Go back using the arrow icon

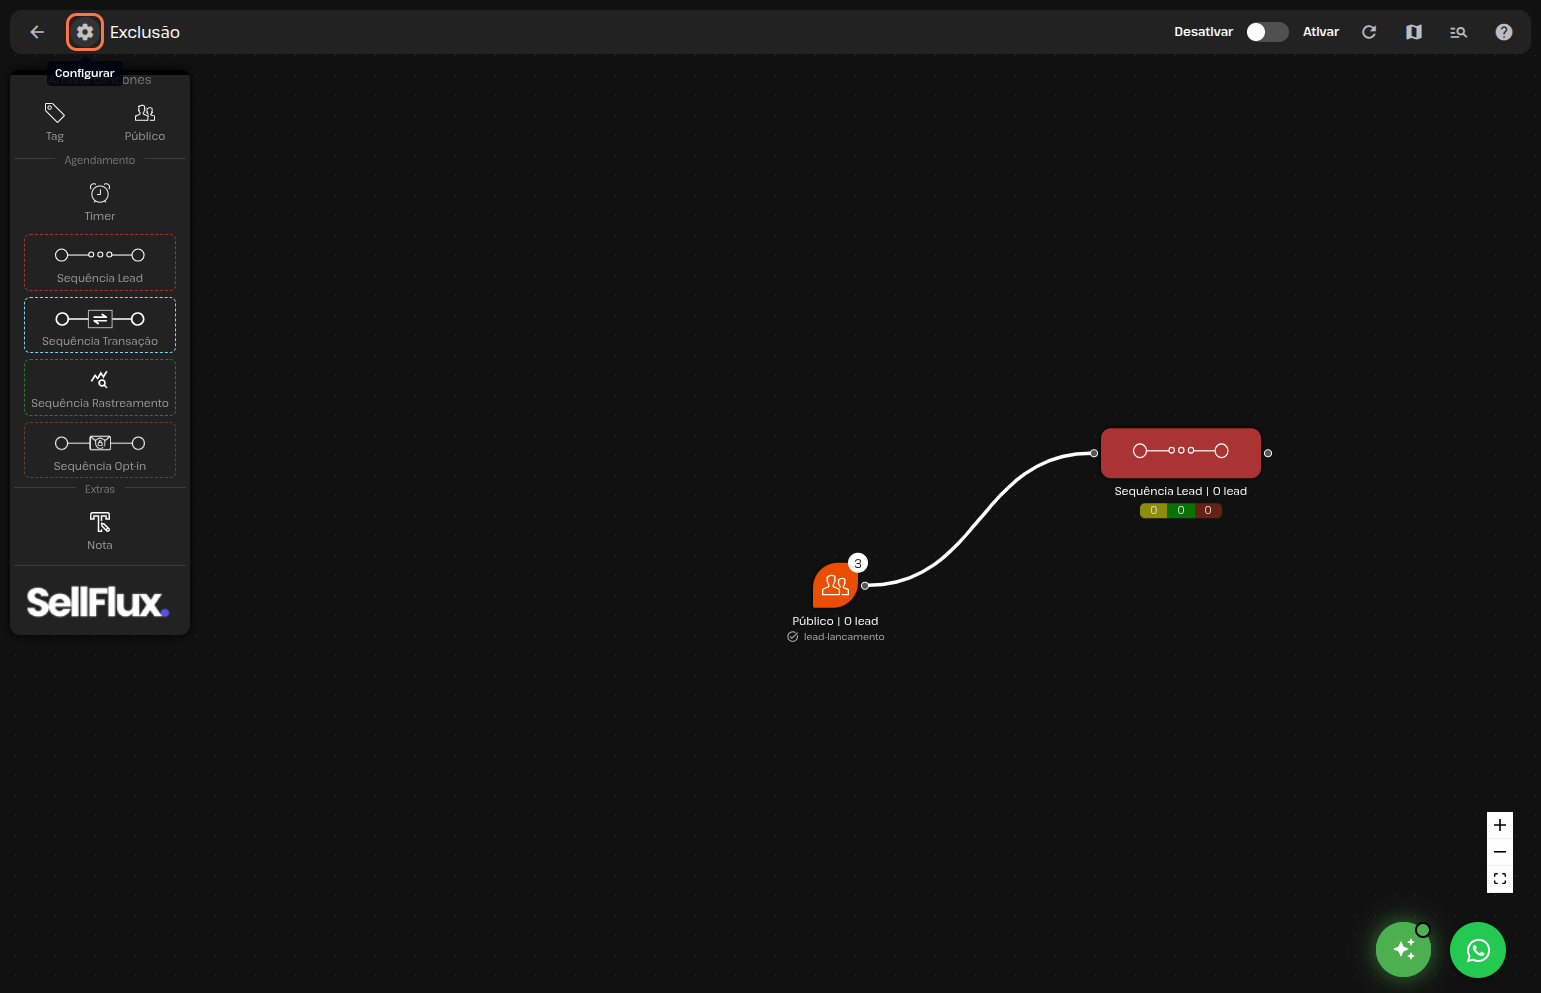tap(37, 32)
